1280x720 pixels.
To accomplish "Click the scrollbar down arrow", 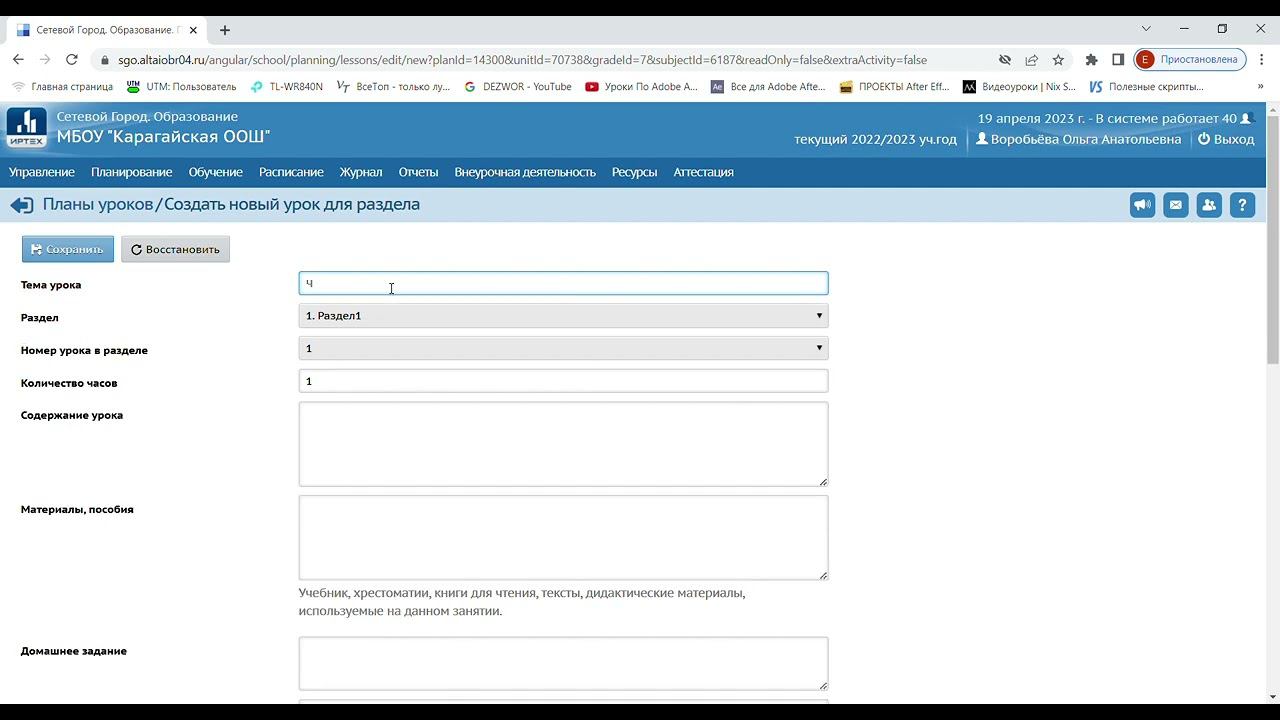I will point(1272,697).
